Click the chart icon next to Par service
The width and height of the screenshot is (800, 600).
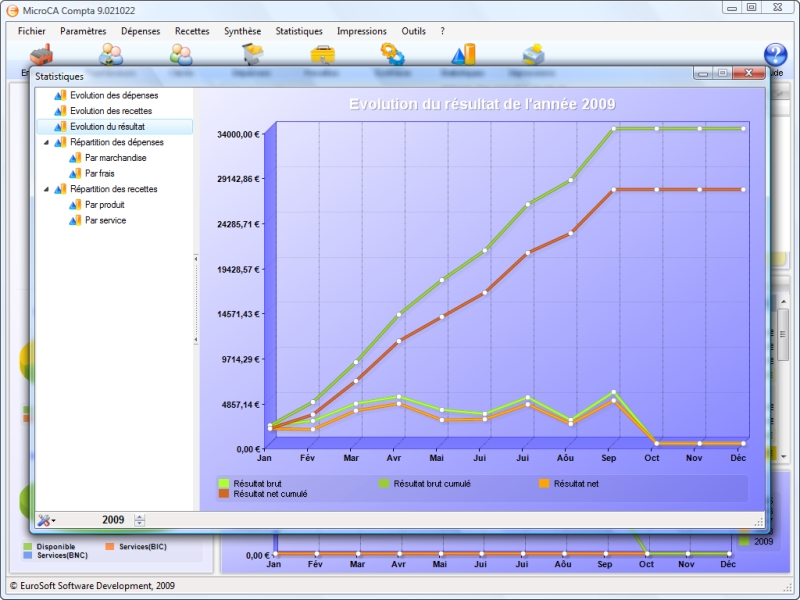pyautogui.click(x=75, y=220)
